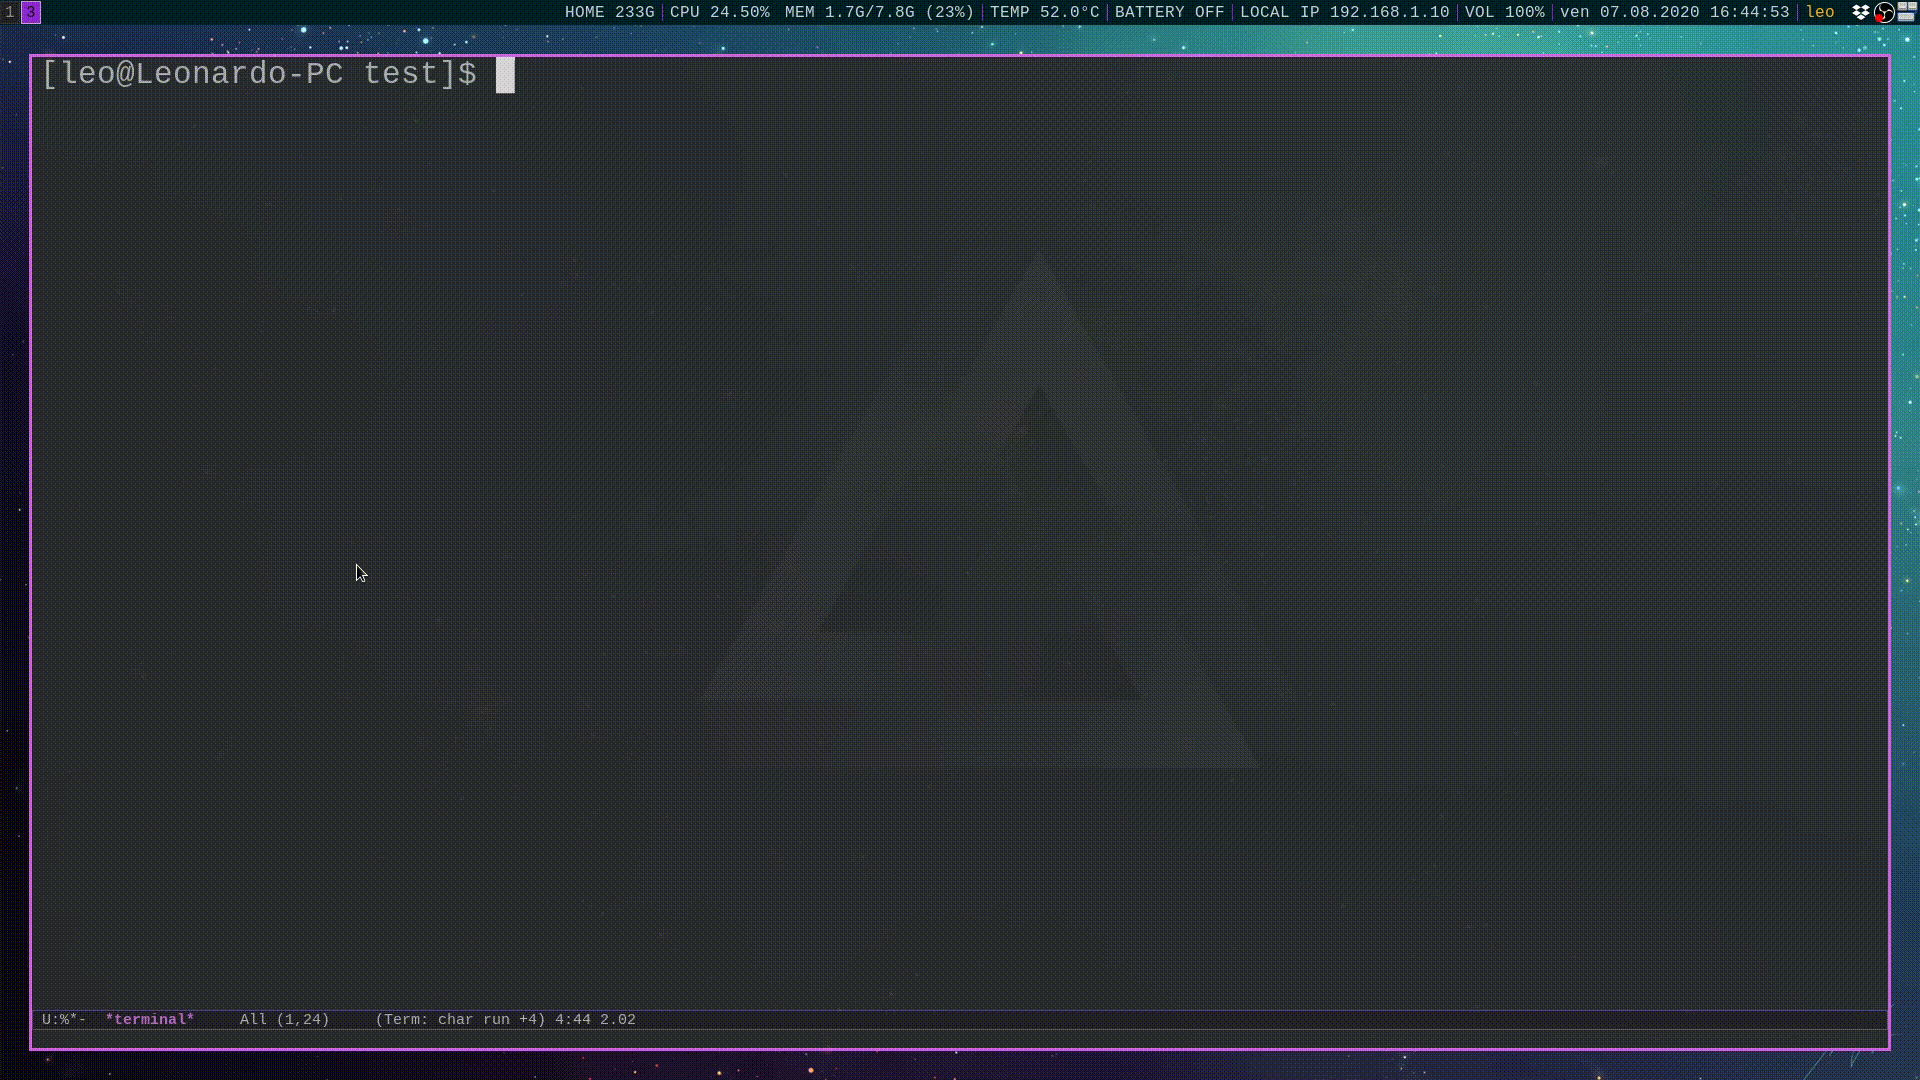This screenshot has height=1080, width=1920.
Task: Click the terminal cursor block
Action: 505,75
